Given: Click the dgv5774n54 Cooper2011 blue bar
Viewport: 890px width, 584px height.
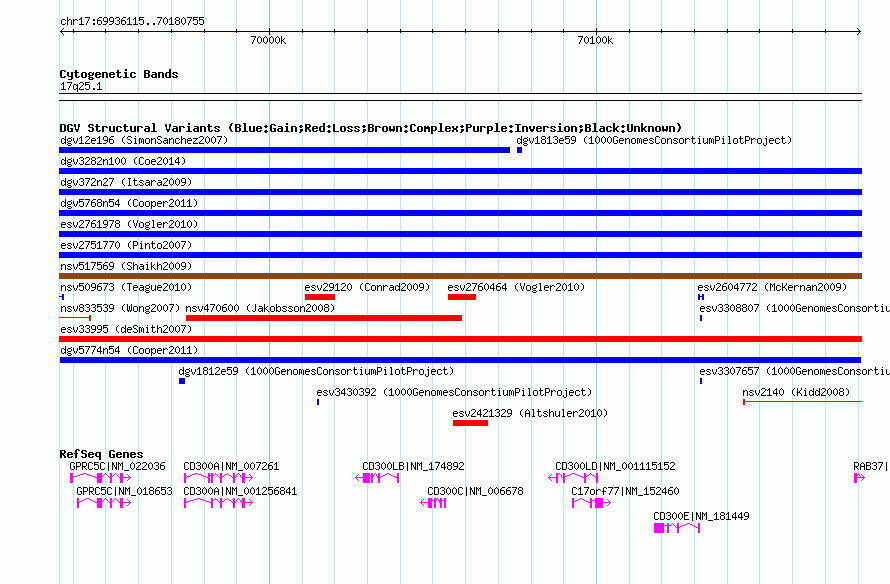Looking at the screenshot, I should click(460, 360).
